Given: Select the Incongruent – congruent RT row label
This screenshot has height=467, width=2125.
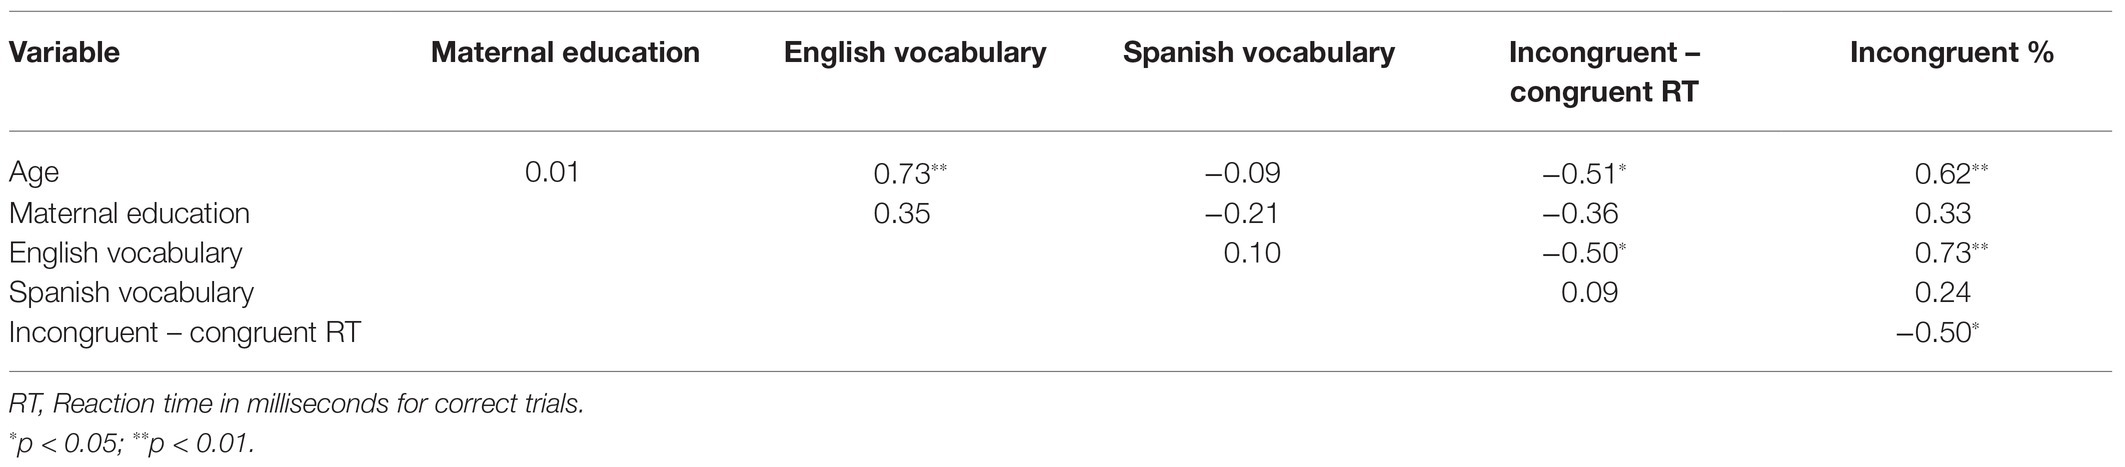Looking at the screenshot, I should (x=185, y=333).
